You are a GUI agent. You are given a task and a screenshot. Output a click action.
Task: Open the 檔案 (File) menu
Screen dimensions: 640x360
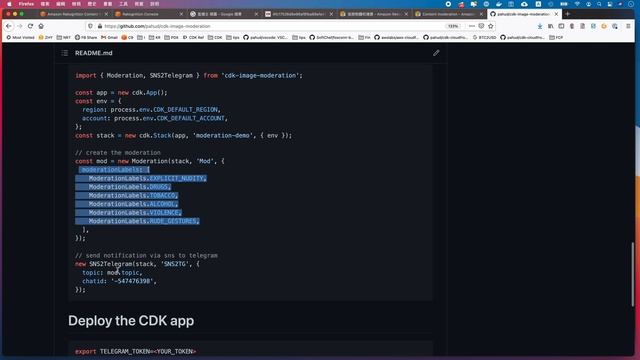45,4
